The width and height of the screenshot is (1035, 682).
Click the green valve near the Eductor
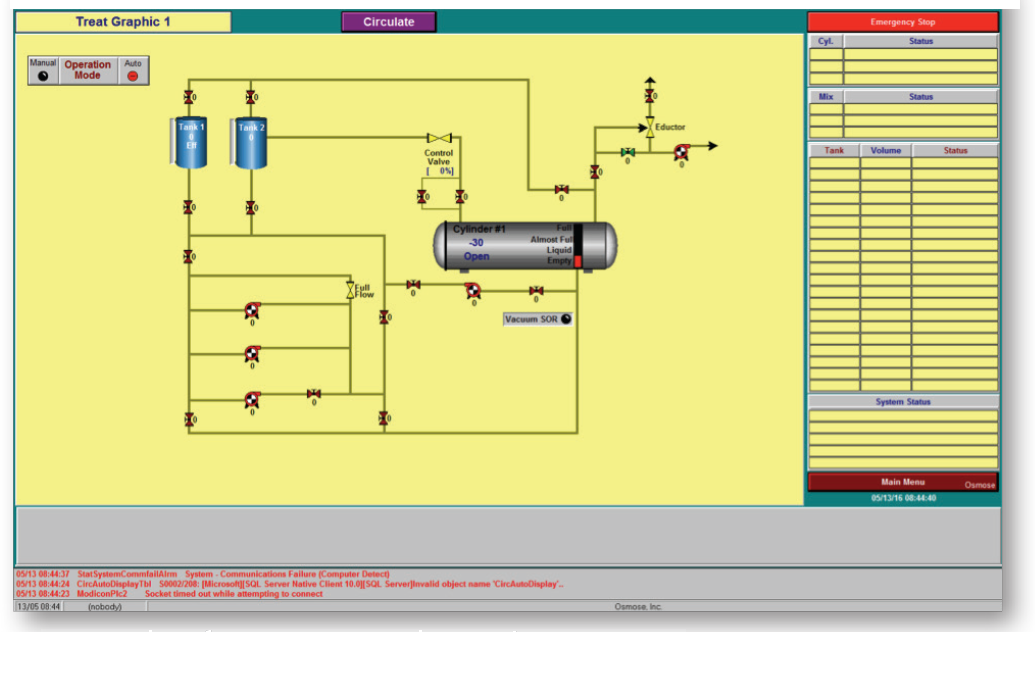[x=627, y=152]
